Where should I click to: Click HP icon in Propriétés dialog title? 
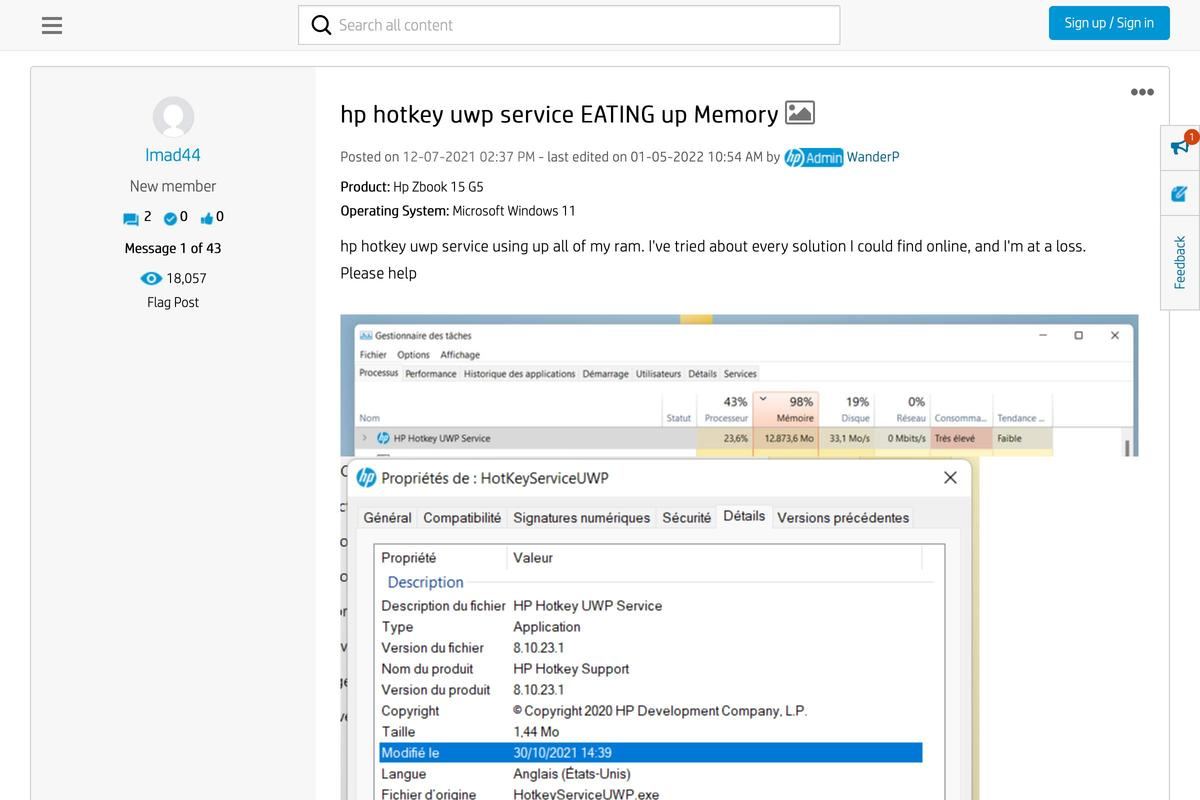(x=366, y=478)
